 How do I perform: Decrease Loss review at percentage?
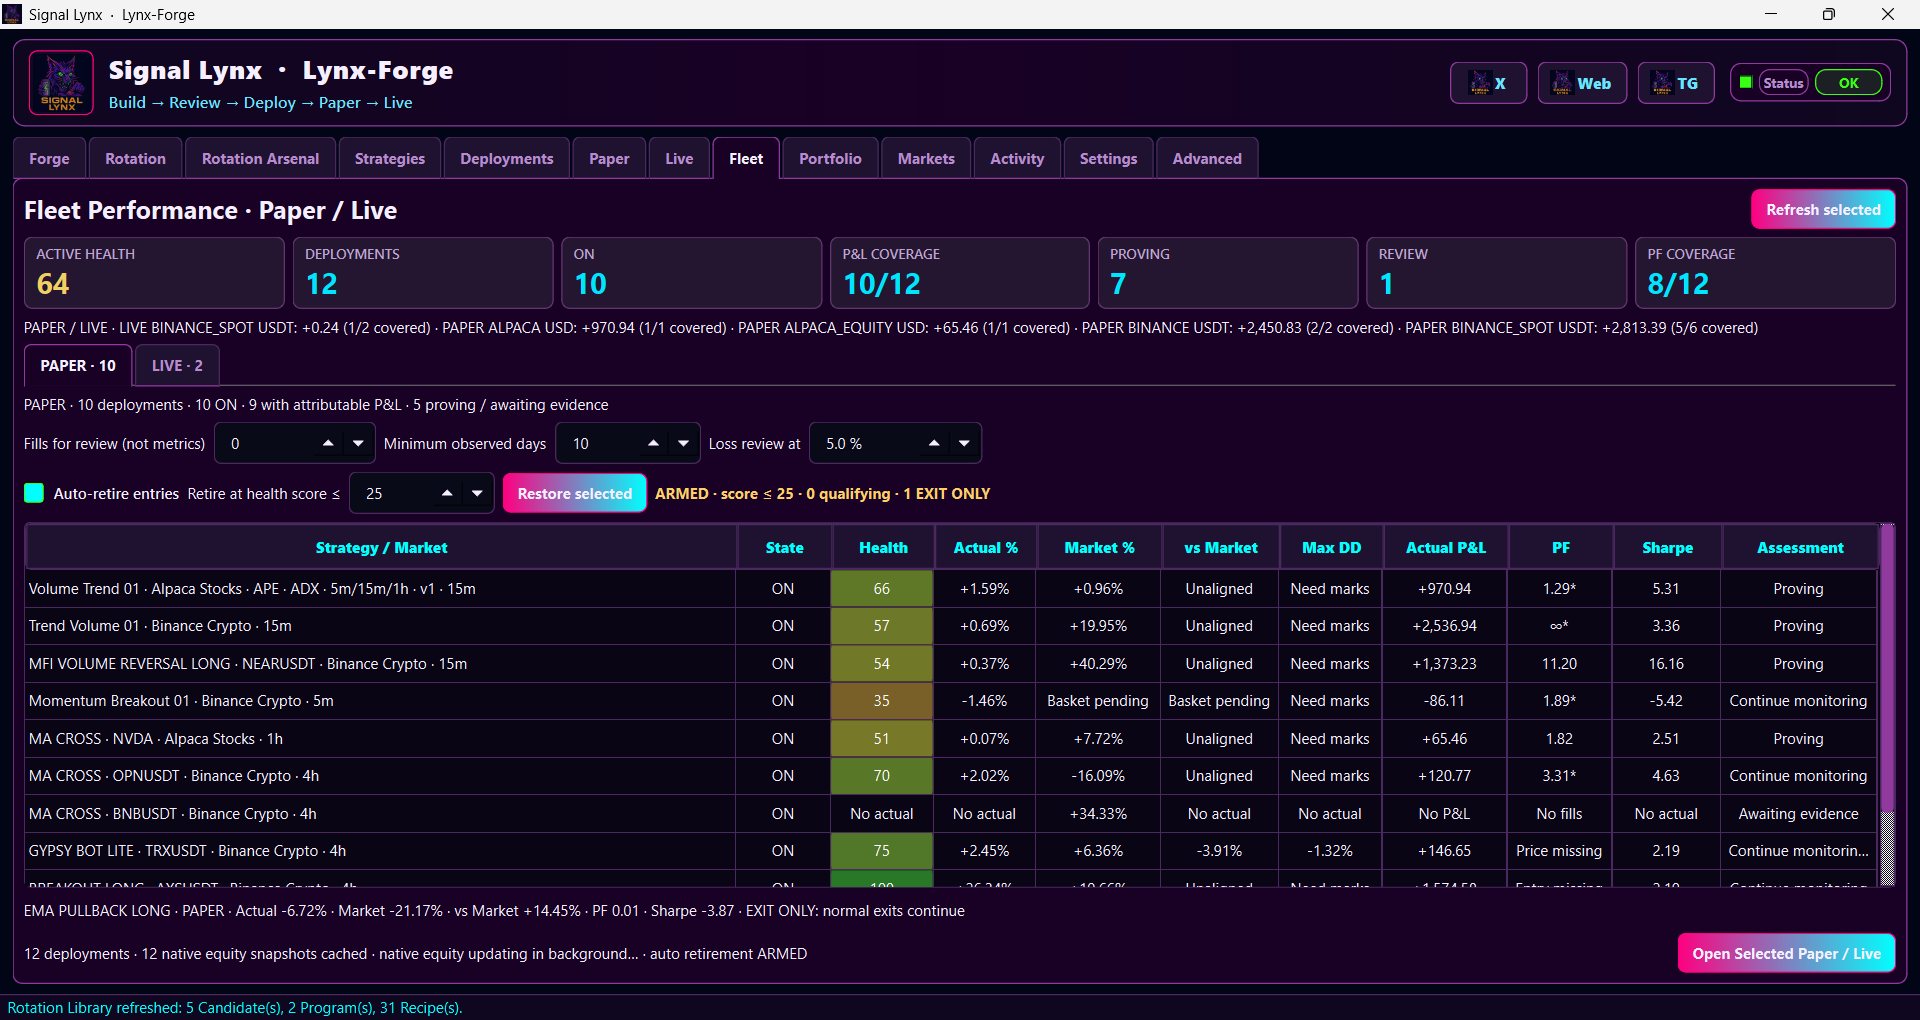pos(964,443)
